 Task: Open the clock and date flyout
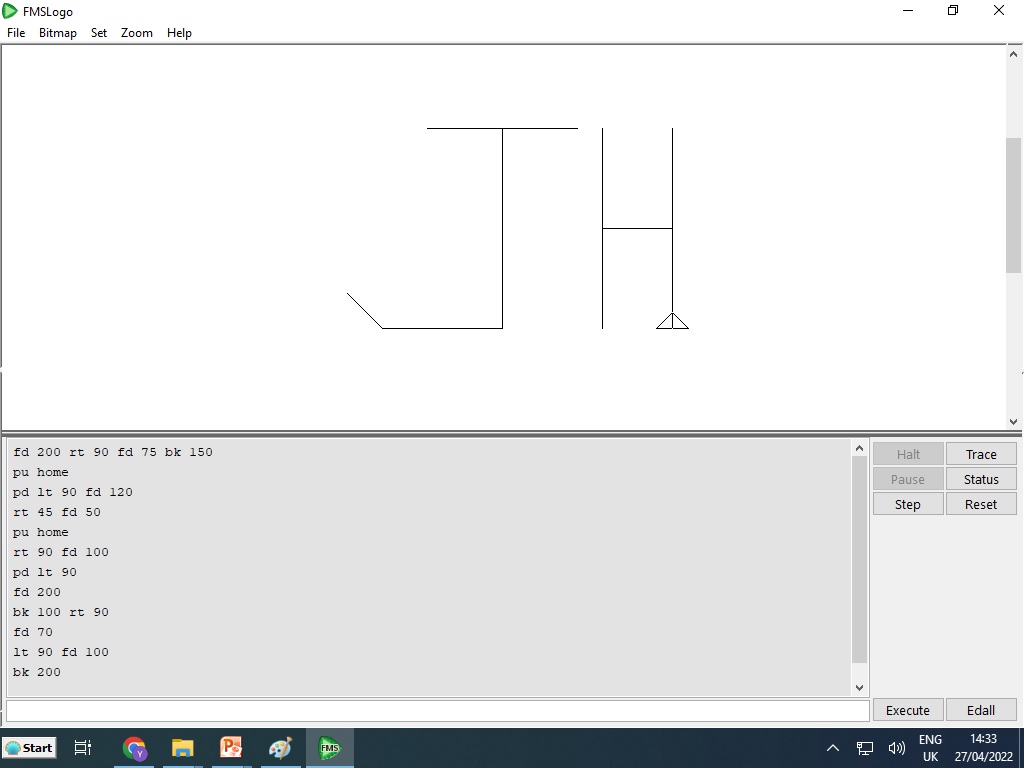tap(983, 748)
